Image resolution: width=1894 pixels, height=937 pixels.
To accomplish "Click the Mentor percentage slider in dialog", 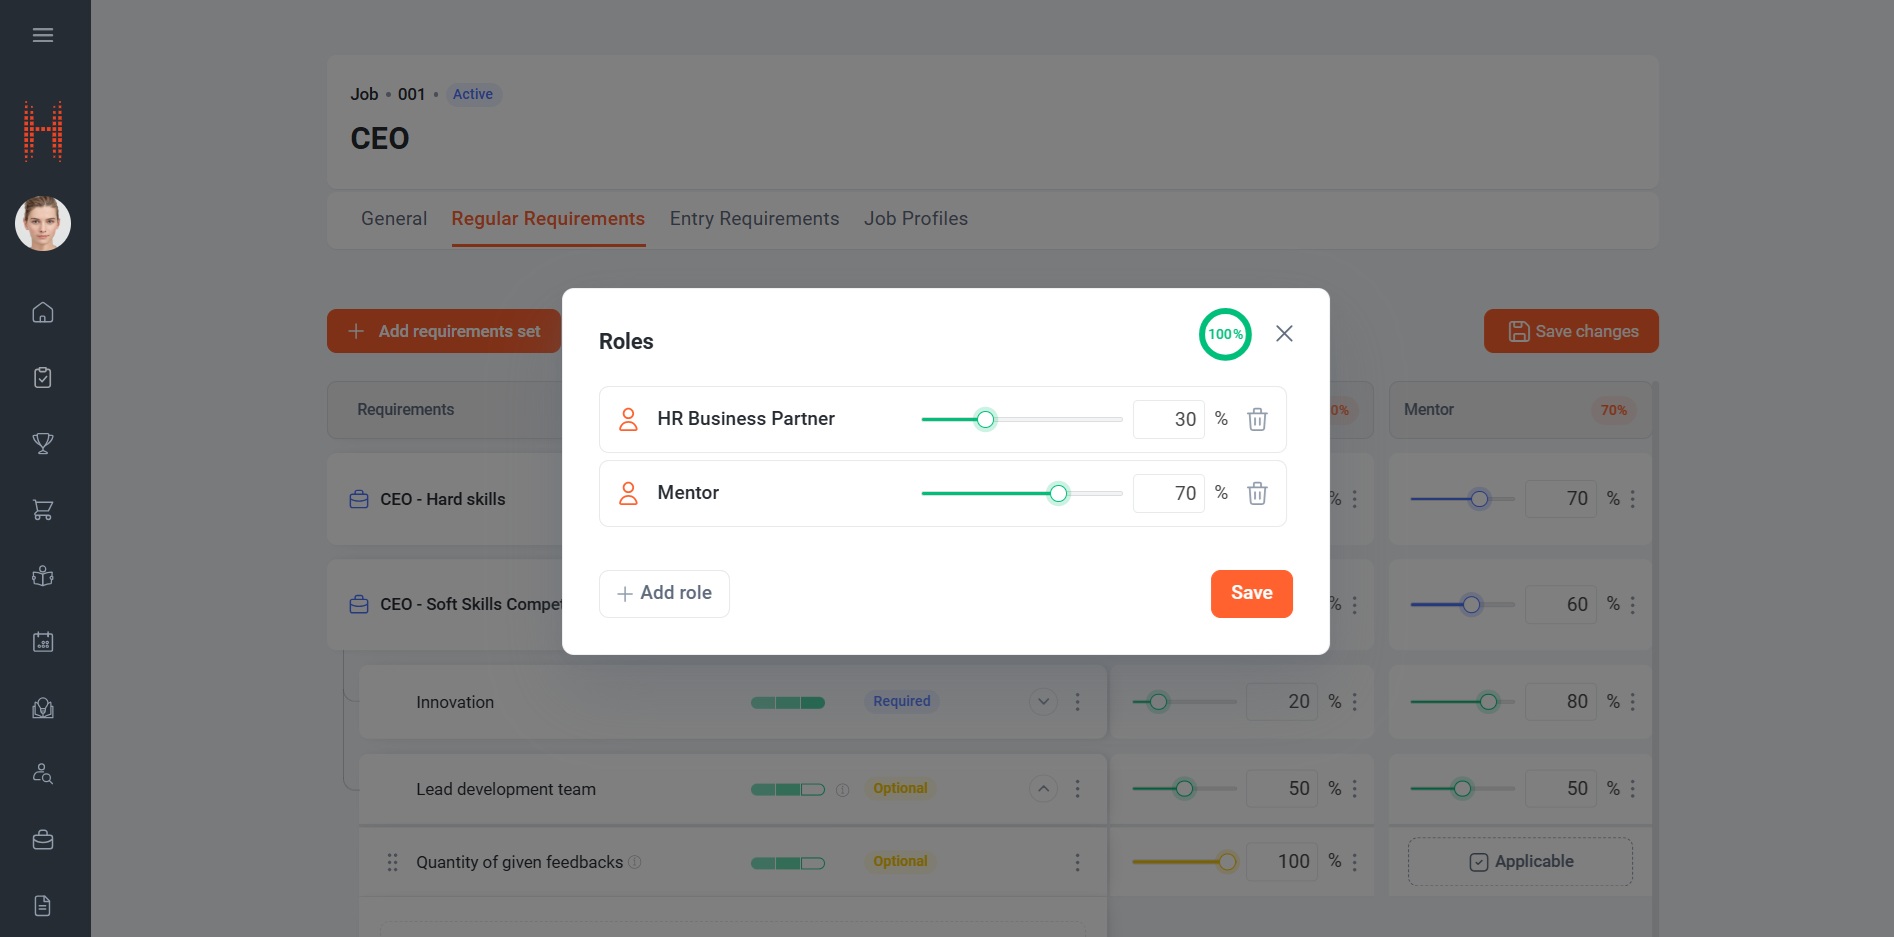I will 1021,493.
